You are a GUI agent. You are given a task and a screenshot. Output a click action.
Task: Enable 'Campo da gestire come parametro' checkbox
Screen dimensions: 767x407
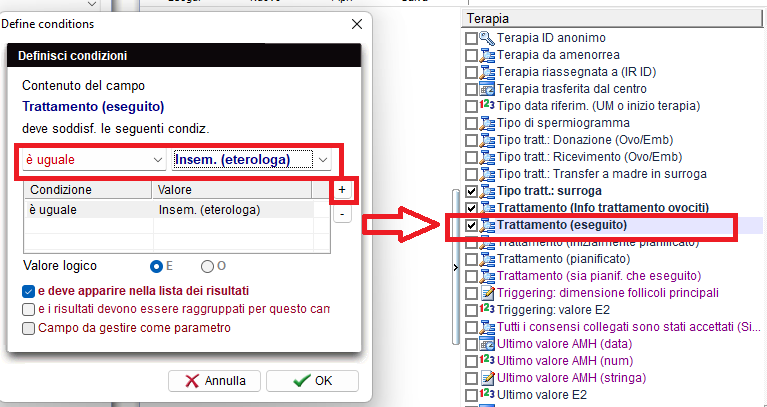coord(28,328)
